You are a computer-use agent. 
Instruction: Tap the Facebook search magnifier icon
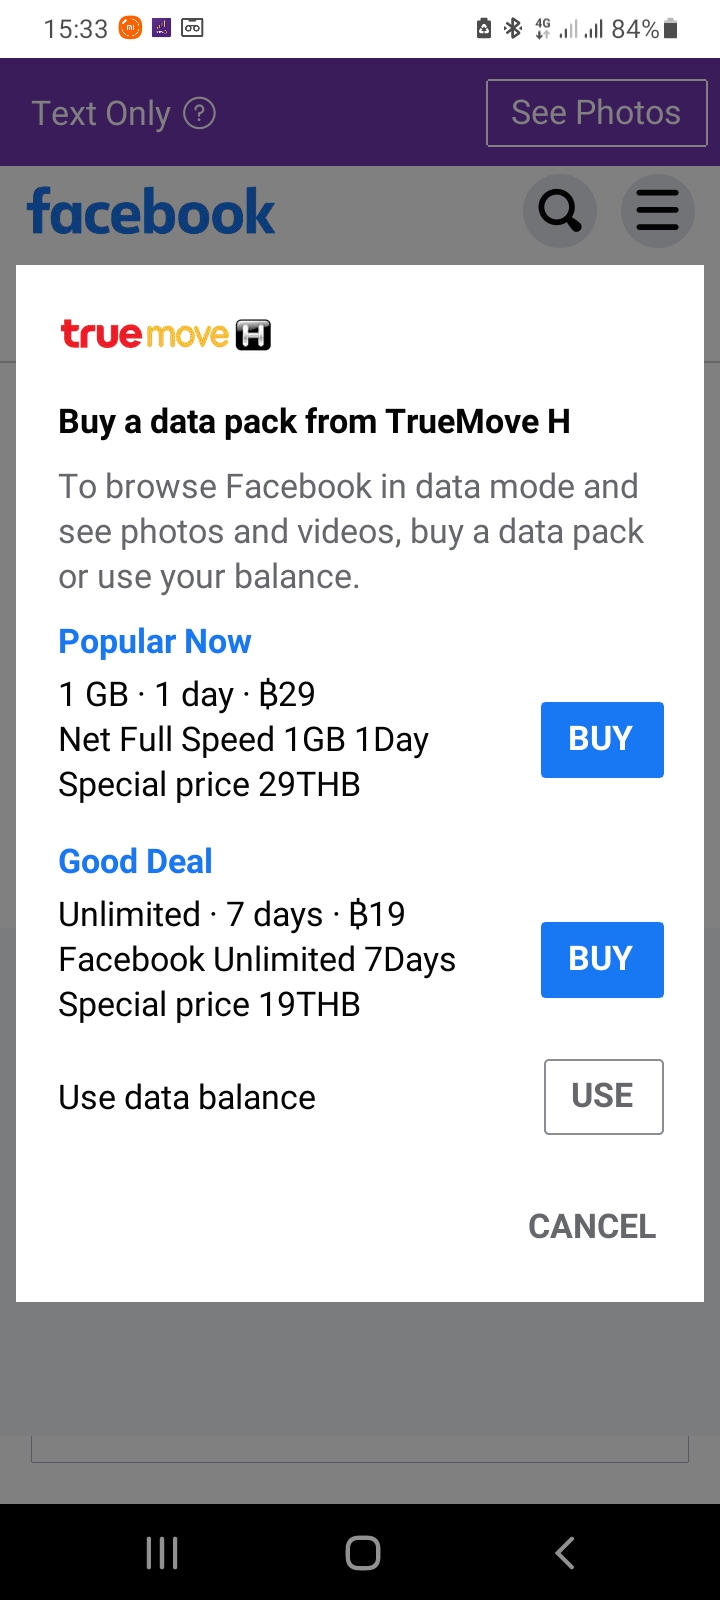click(560, 211)
